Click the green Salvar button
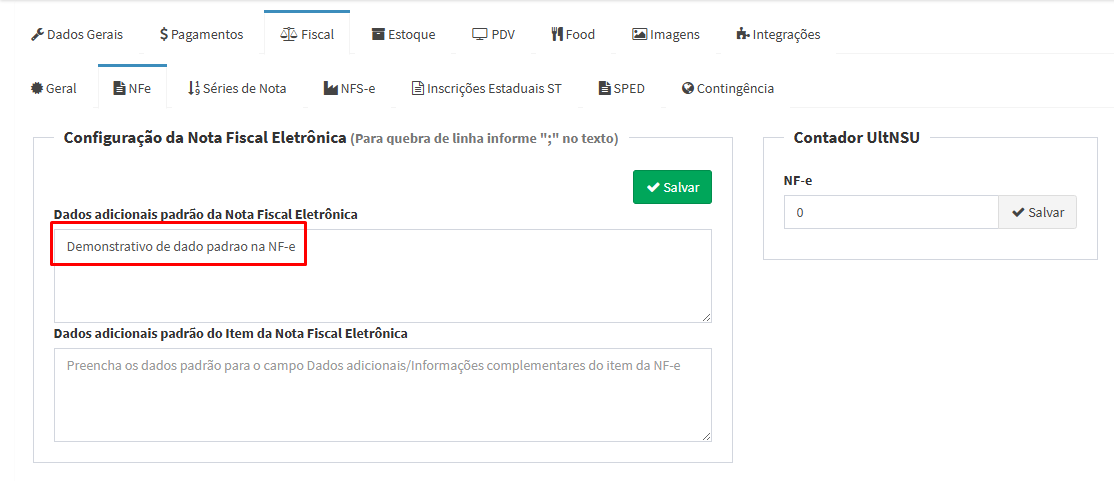 (x=672, y=187)
